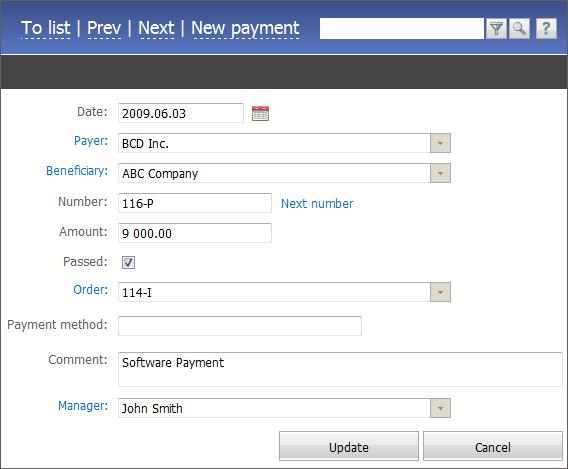
Task: Expand the Manager dropdown
Action: coord(440,408)
